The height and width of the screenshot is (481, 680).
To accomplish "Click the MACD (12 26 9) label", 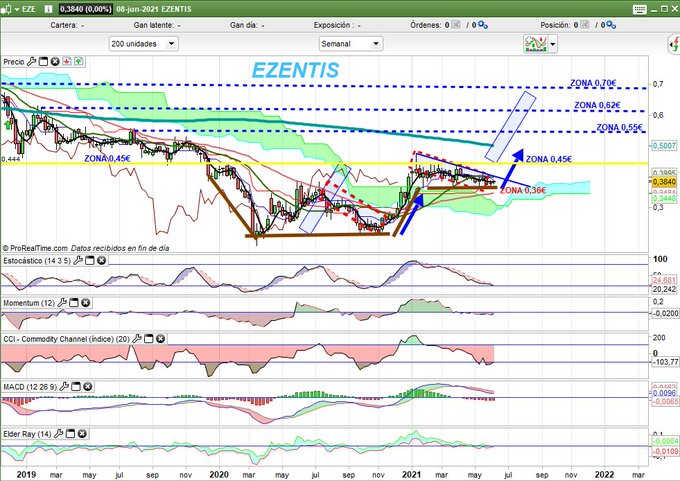I will point(30,386).
